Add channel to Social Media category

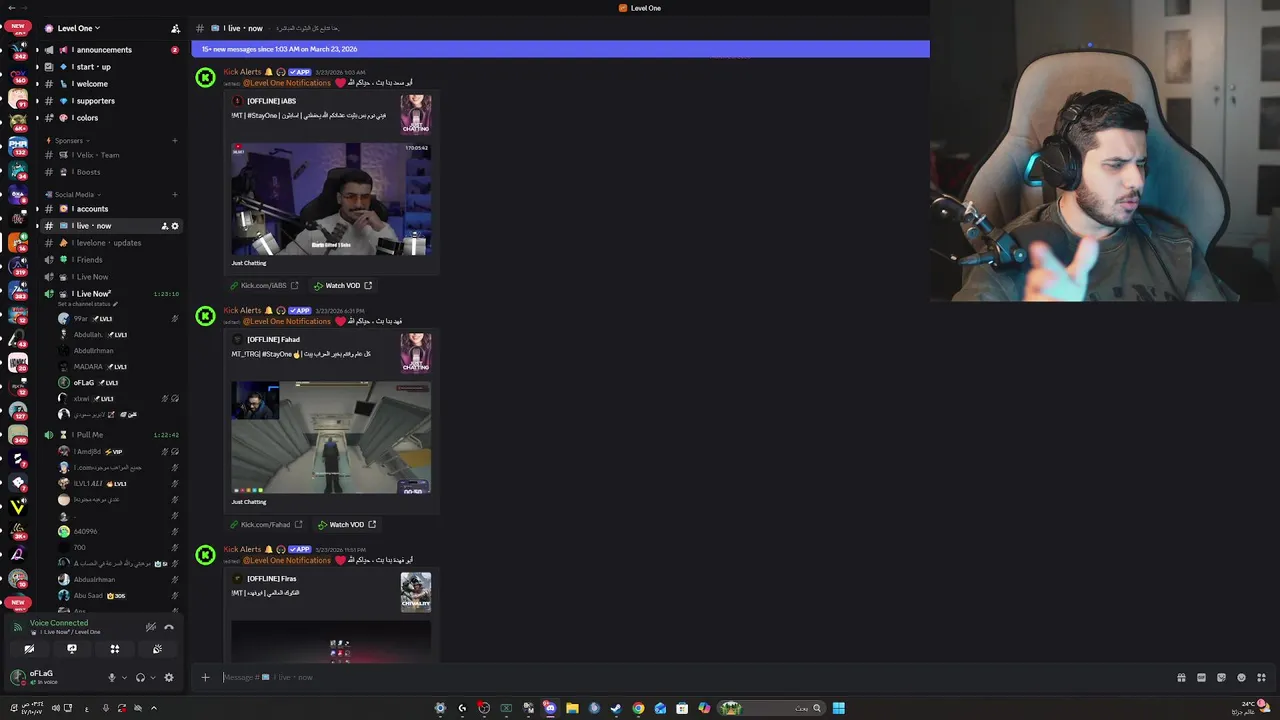175,195
